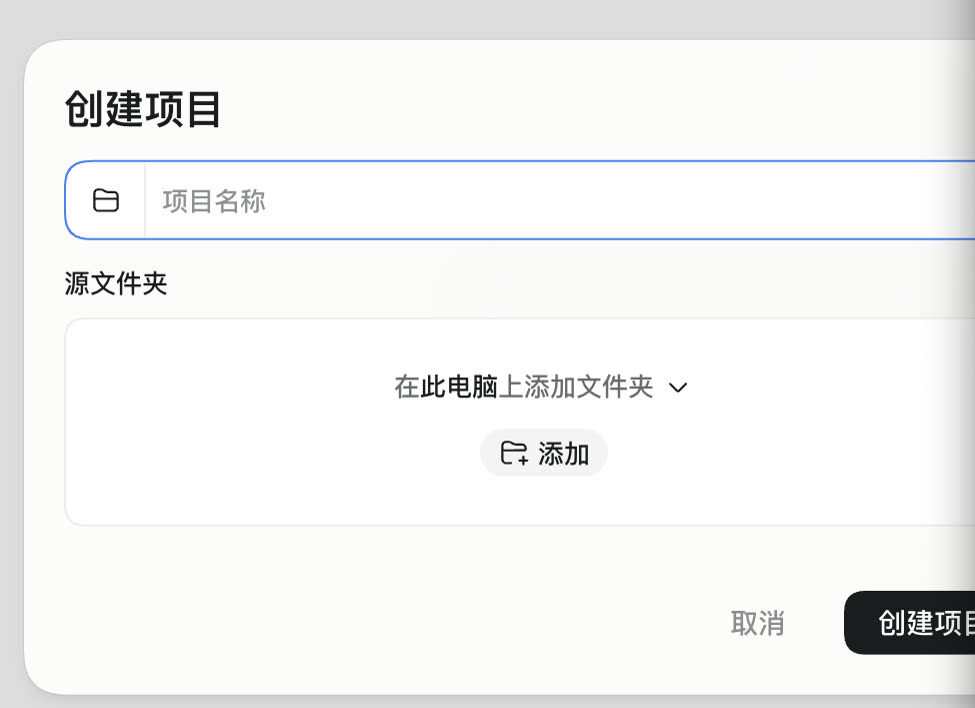
Task: Focus the 项目名称 input field
Action: tap(559, 200)
